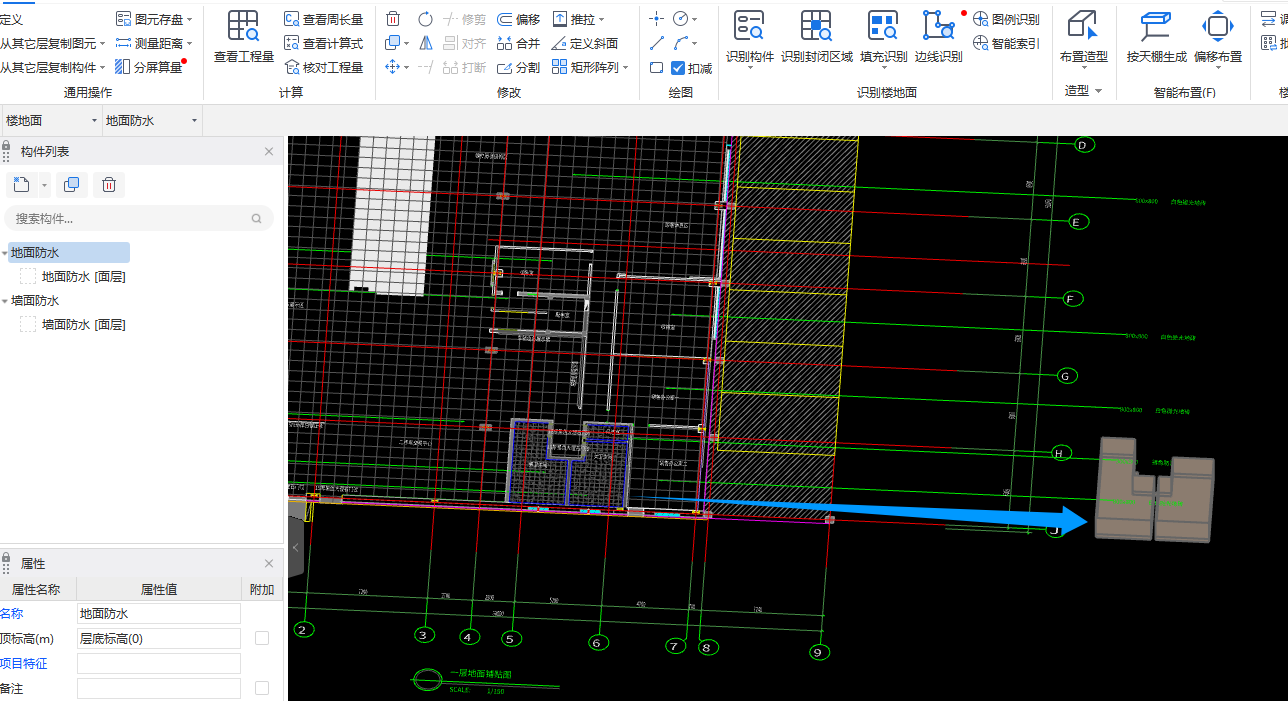The height and width of the screenshot is (701, 1288).
Task: Select the 合并 merge tool
Action: tap(518, 43)
